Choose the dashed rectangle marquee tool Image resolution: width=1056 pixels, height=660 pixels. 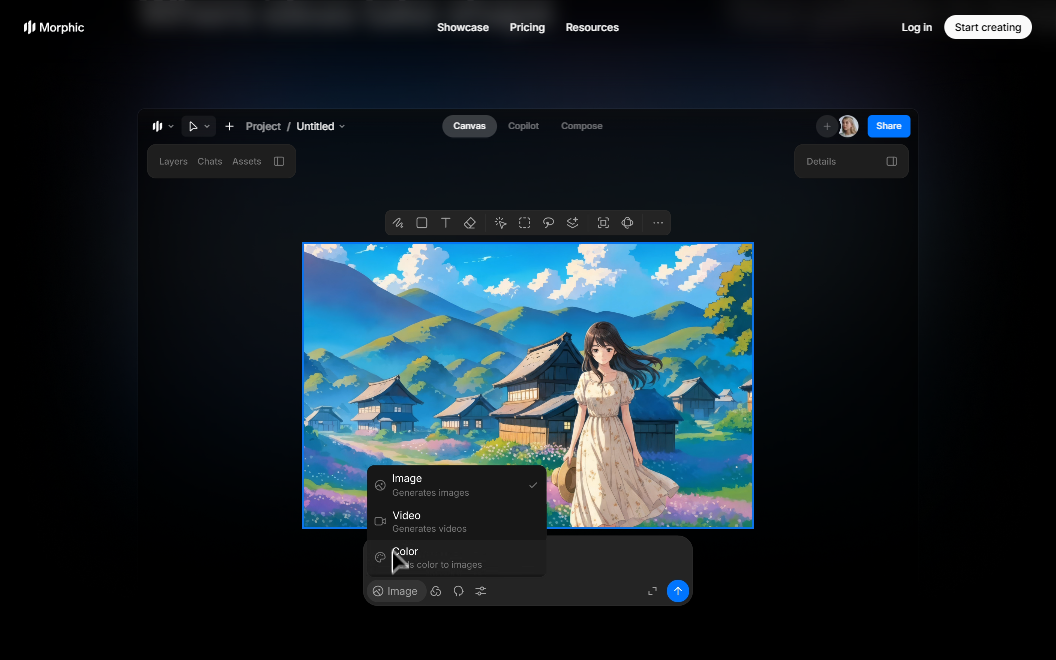tap(524, 223)
